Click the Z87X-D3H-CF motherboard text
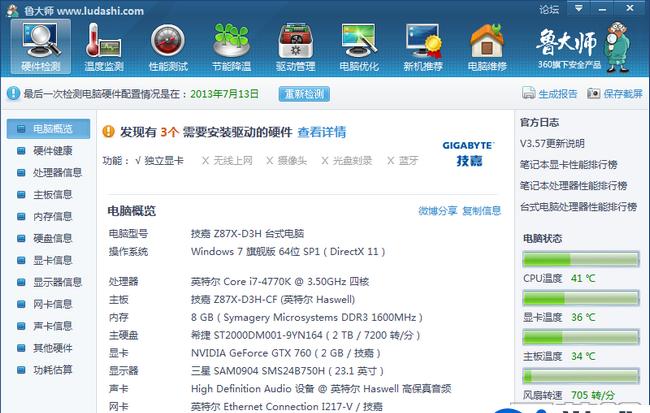This screenshot has width=650, height=413. point(273,299)
